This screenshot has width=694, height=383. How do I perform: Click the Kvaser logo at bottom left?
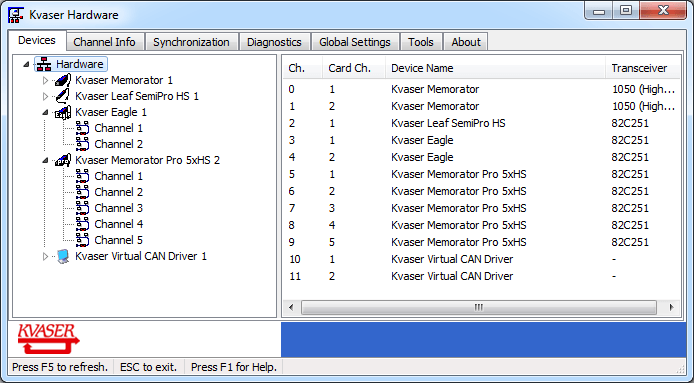click(x=48, y=339)
